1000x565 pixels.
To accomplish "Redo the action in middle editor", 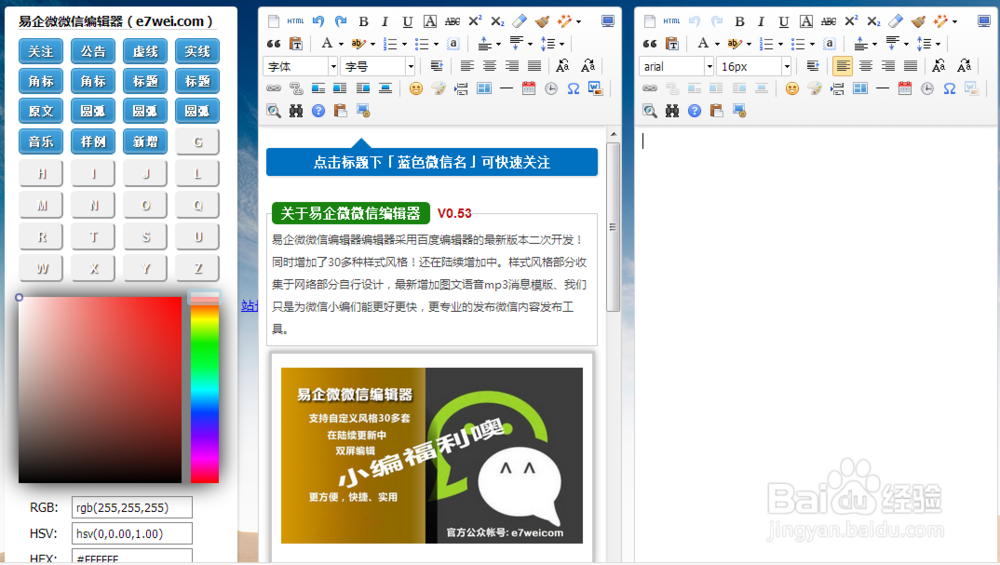I will [341, 21].
